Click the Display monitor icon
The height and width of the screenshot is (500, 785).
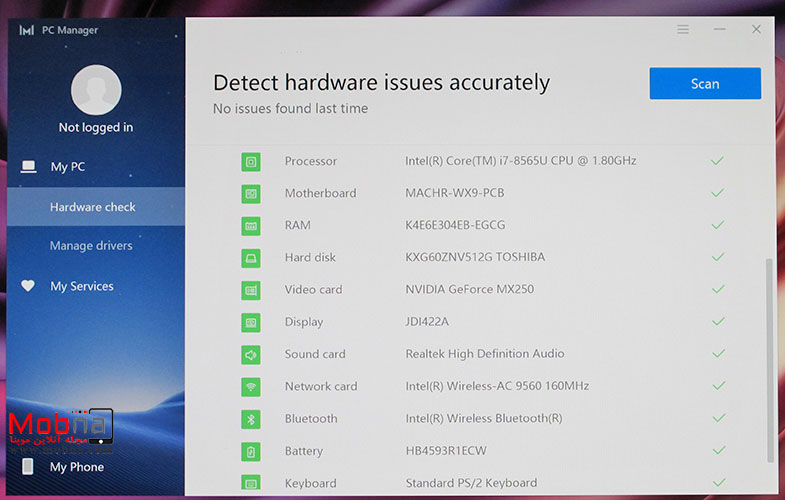(x=251, y=322)
